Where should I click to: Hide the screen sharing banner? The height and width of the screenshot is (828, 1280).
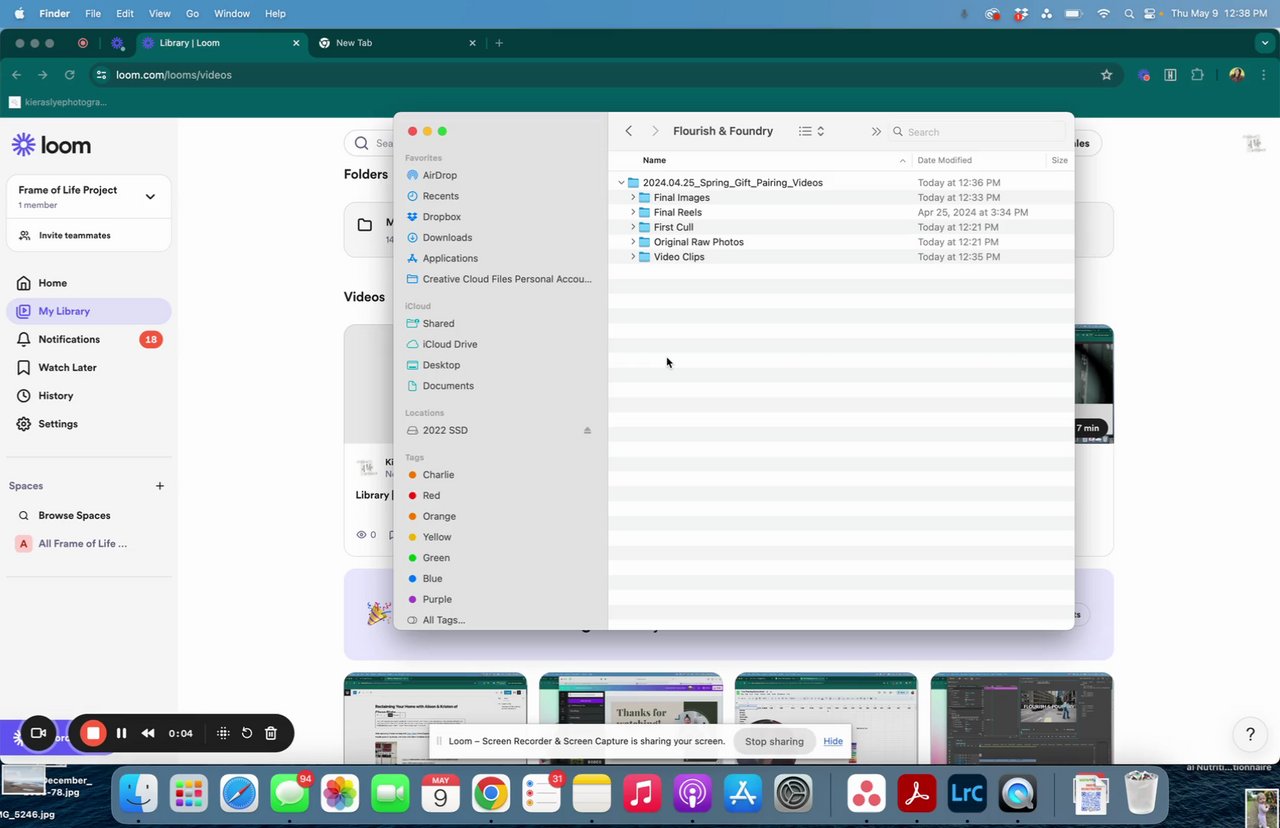tap(833, 741)
